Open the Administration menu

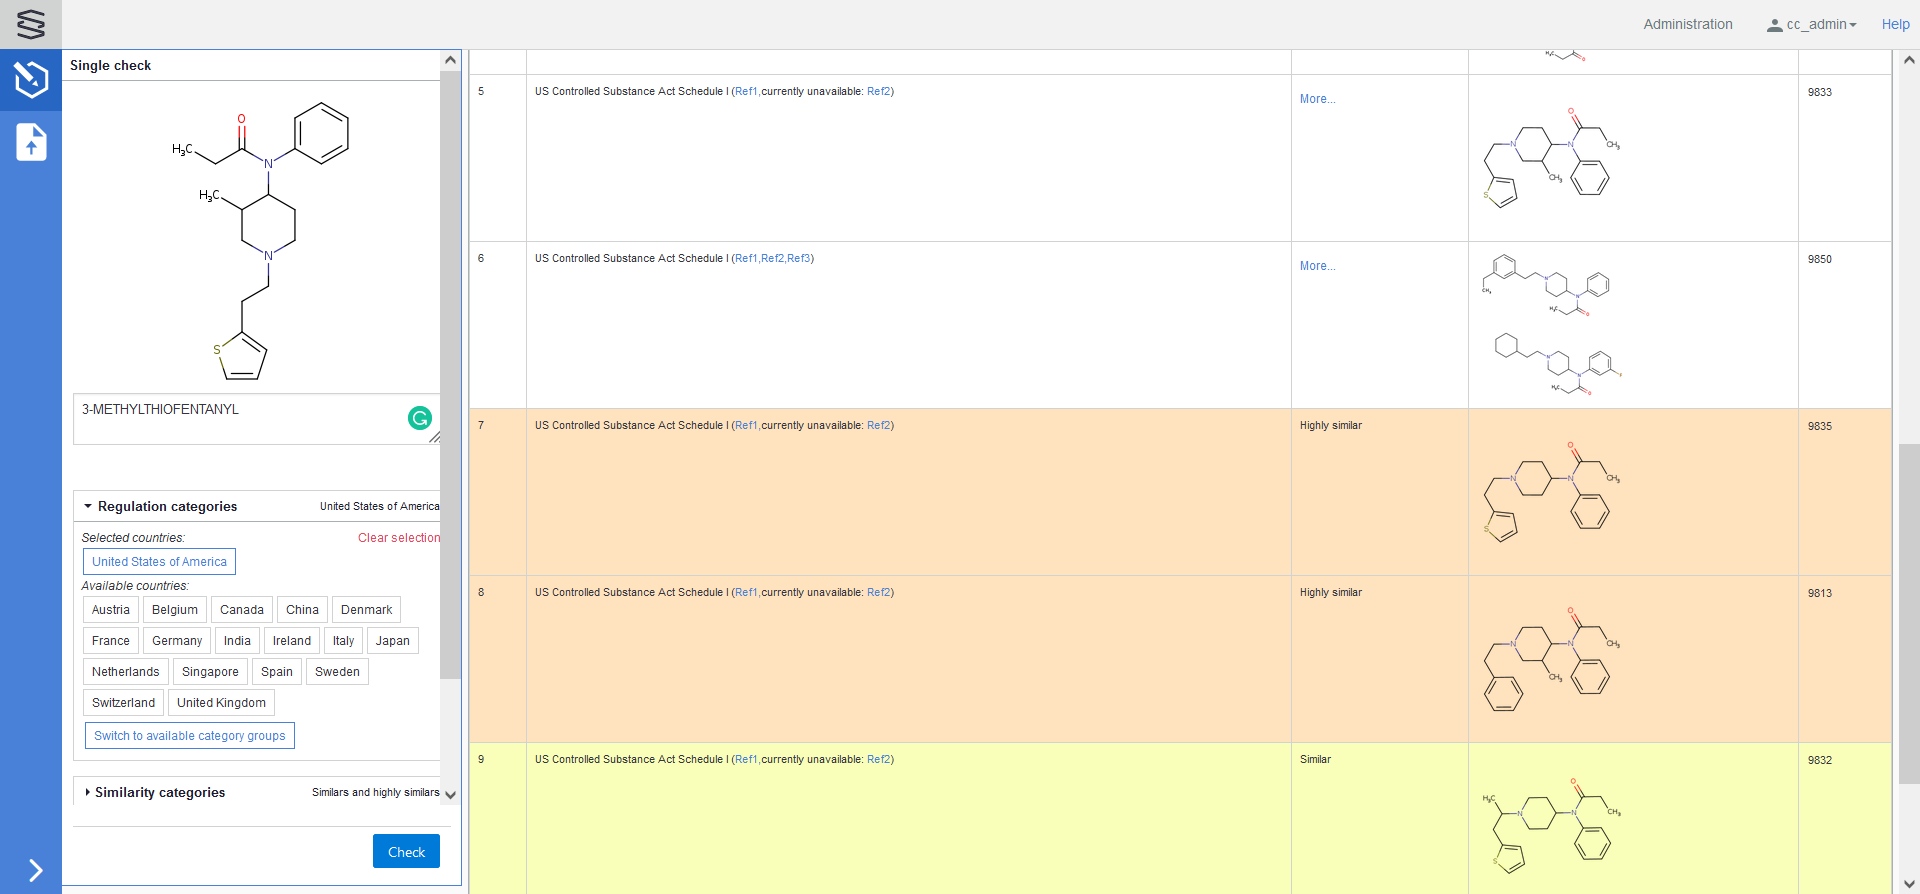1687,25
